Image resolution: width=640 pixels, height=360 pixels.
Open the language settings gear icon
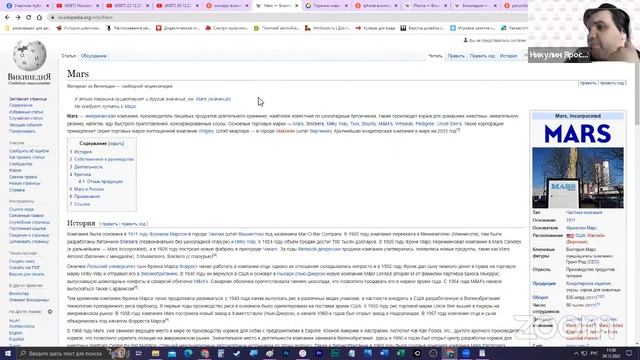click(x=50, y=312)
